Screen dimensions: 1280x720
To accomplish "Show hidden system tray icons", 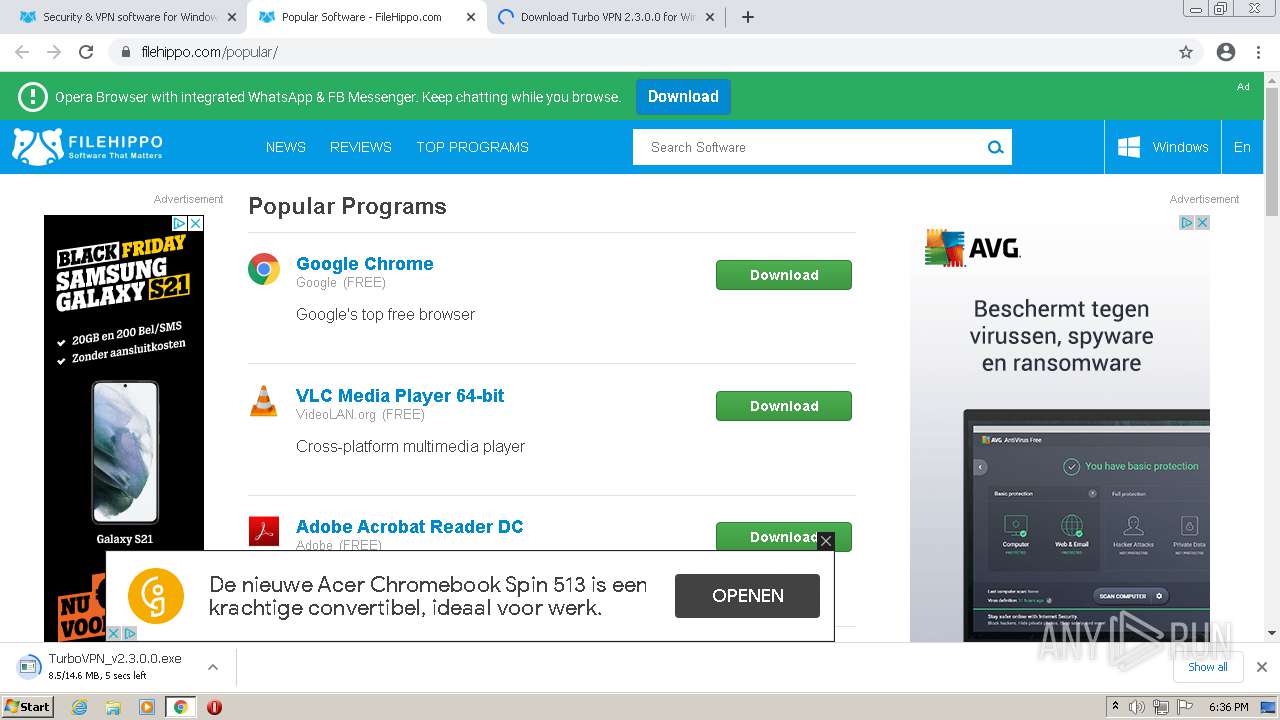I will point(1115,707).
